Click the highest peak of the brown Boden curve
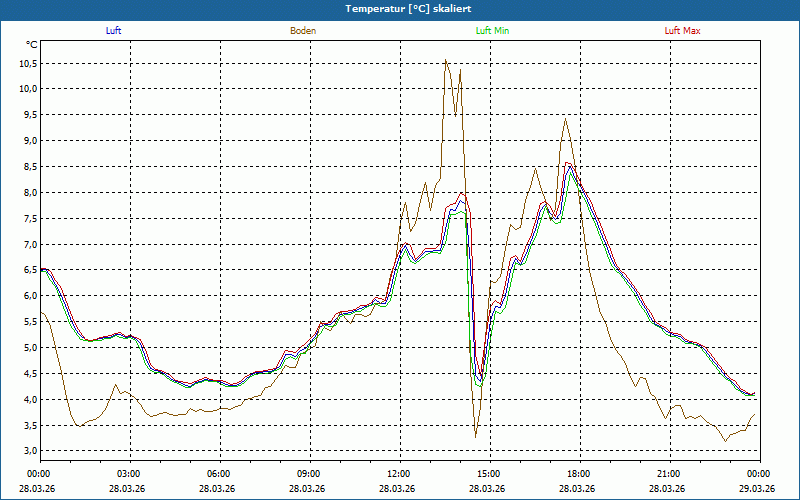Screen dimensions: 800x500 pyautogui.click(x=446, y=61)
